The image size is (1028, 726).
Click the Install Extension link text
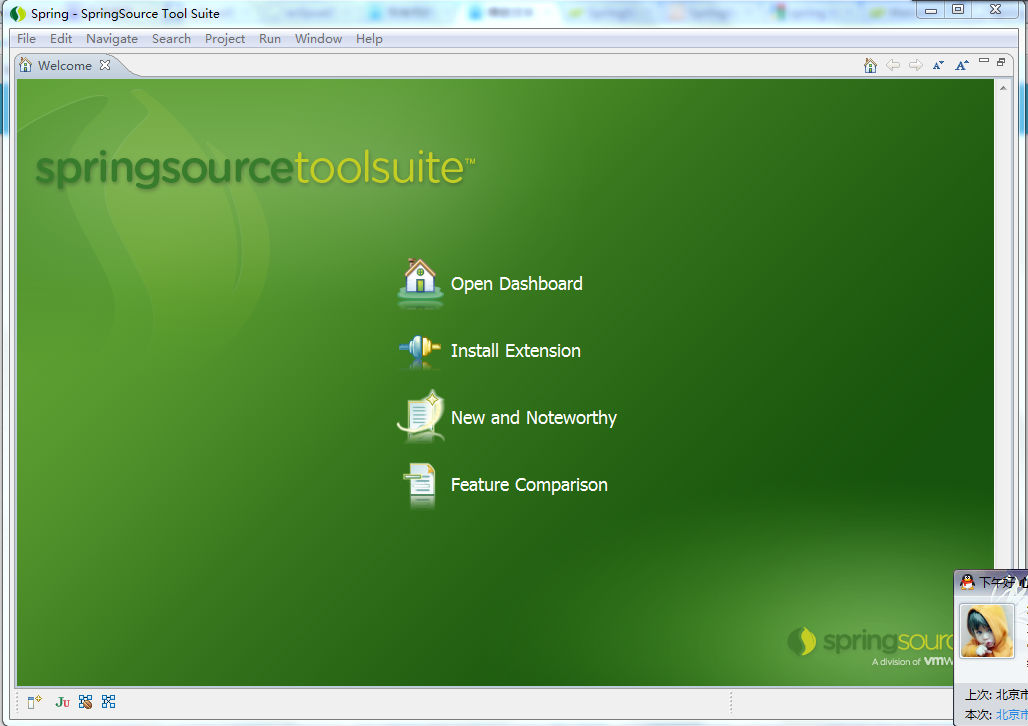click(516, 351)
